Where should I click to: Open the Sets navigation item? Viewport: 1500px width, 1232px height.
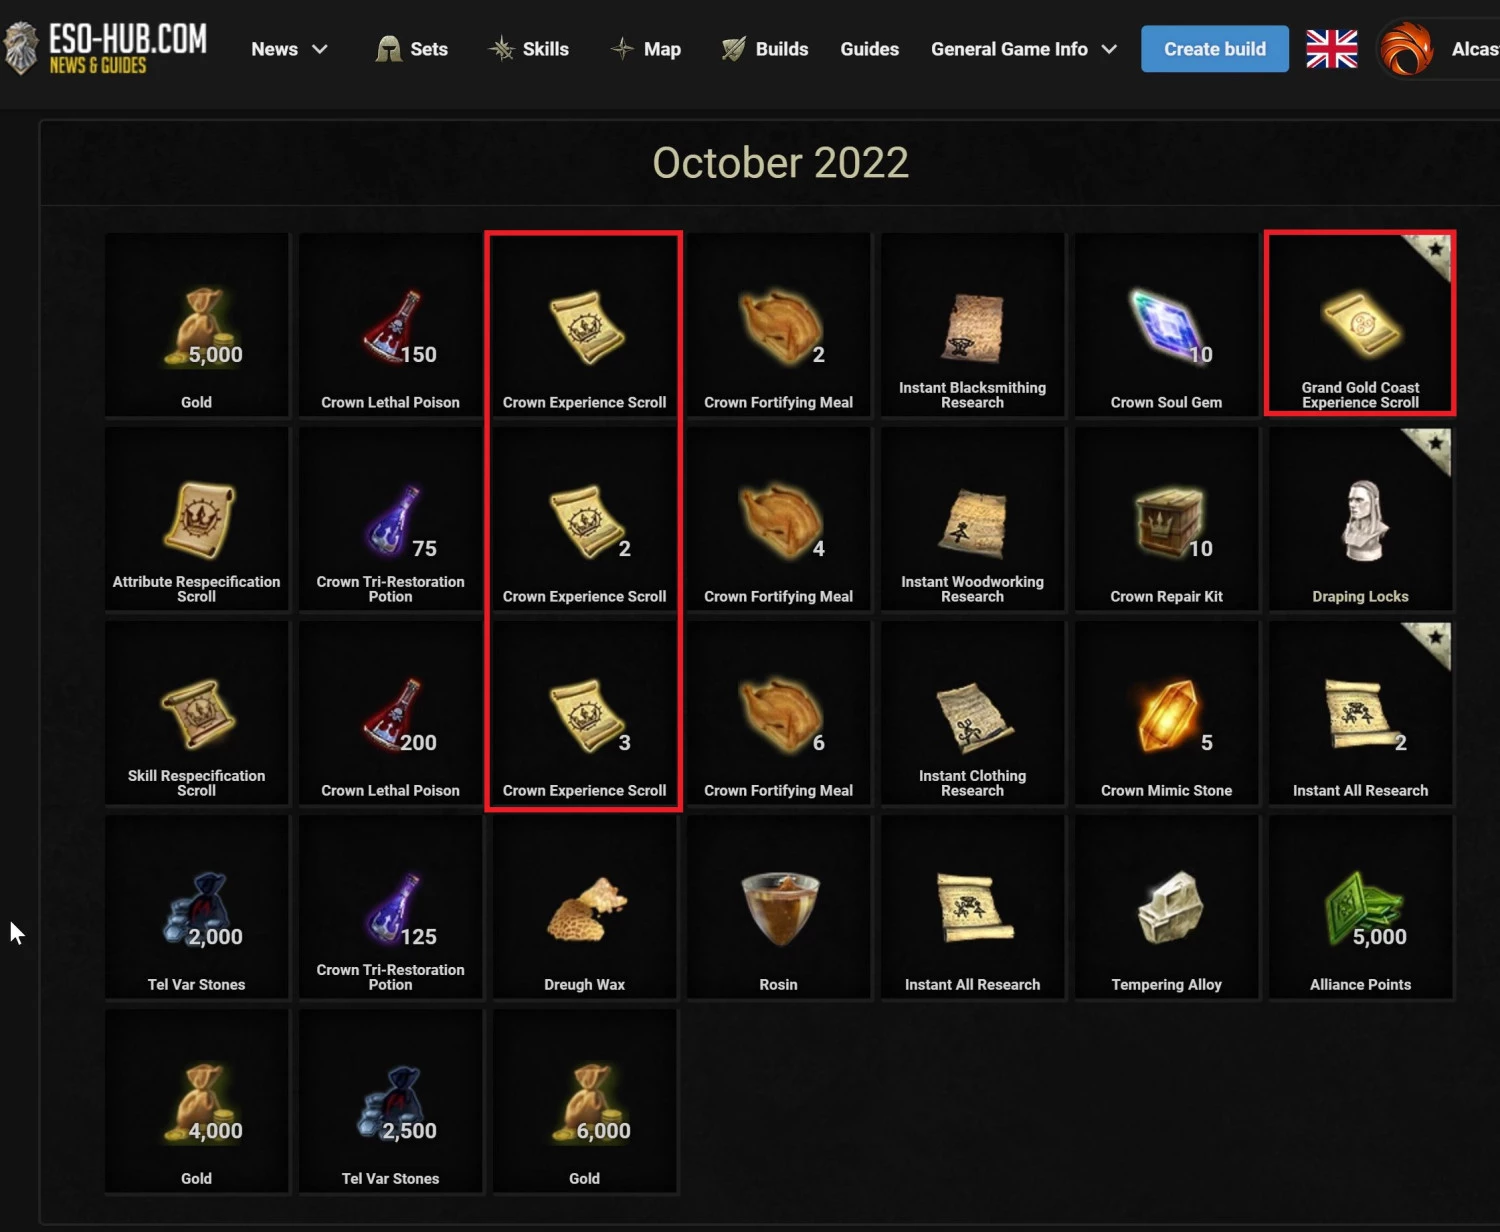tap(411, 49)
